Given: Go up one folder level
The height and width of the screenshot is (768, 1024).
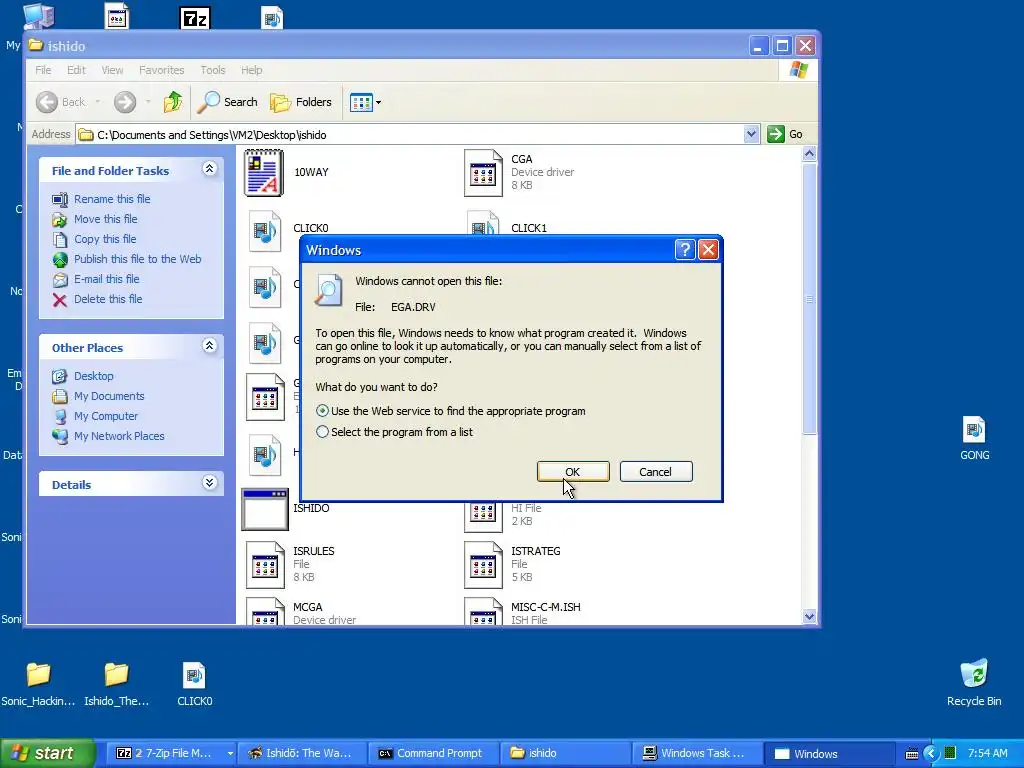Looking at the screenshot, I should (173, 102).
